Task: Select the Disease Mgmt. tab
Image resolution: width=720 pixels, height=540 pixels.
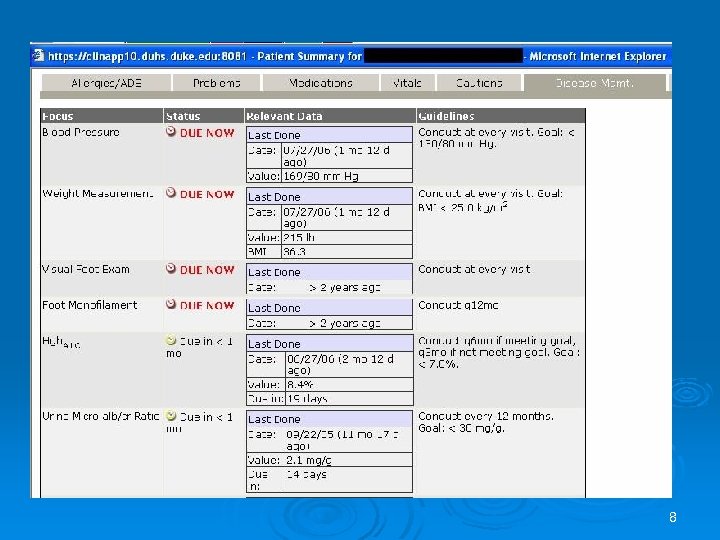Action: pyautogui.click(x=595, y=83)
